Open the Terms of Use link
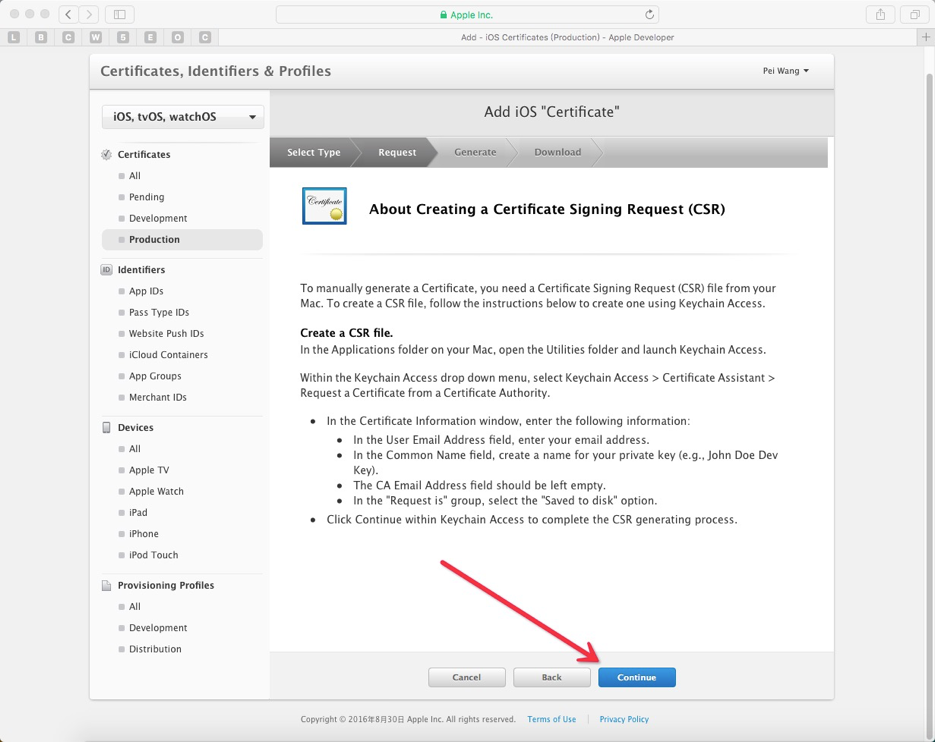This screenshot has height=742, width=935. pos(552,719)
